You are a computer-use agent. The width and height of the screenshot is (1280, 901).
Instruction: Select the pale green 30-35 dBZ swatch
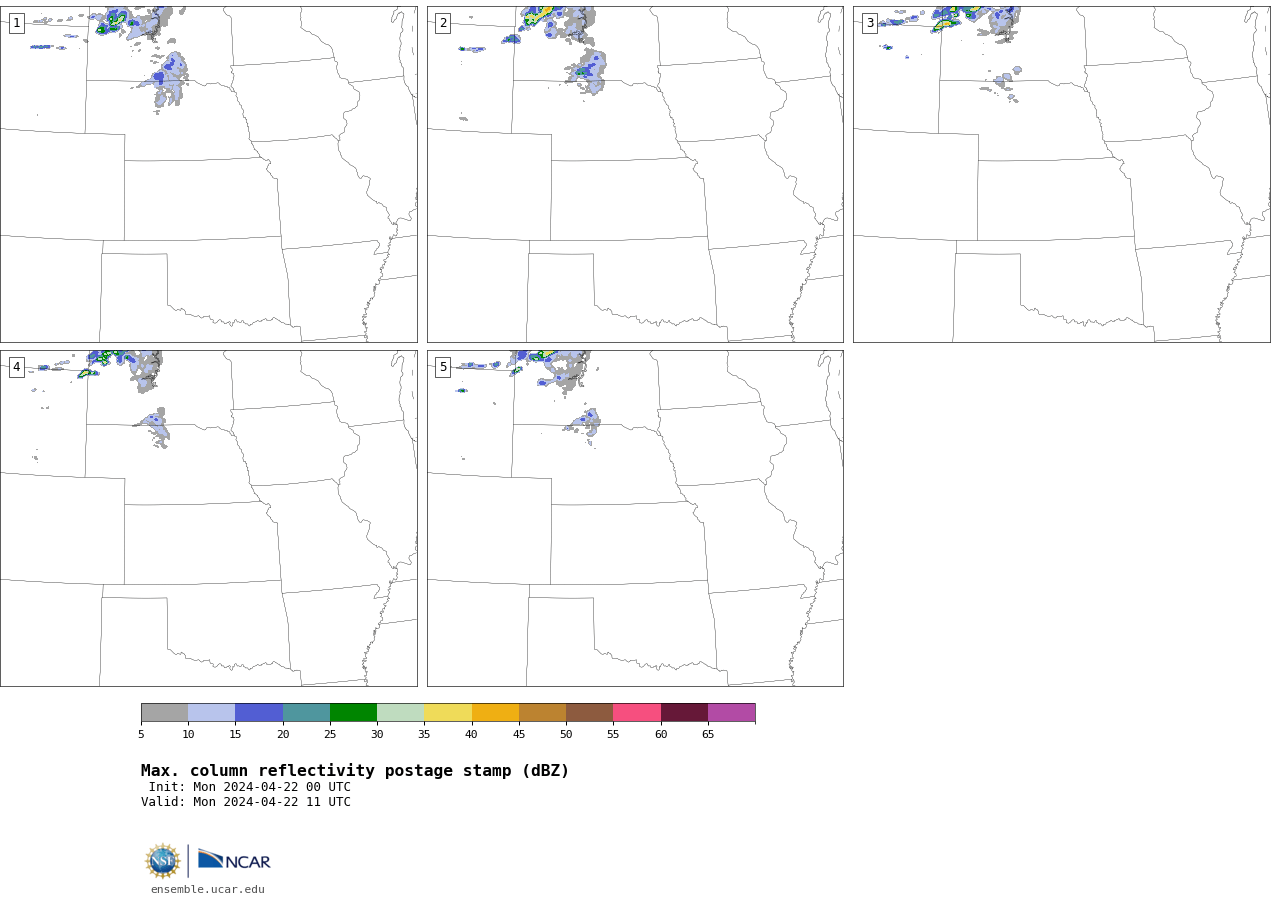point(401,713)
